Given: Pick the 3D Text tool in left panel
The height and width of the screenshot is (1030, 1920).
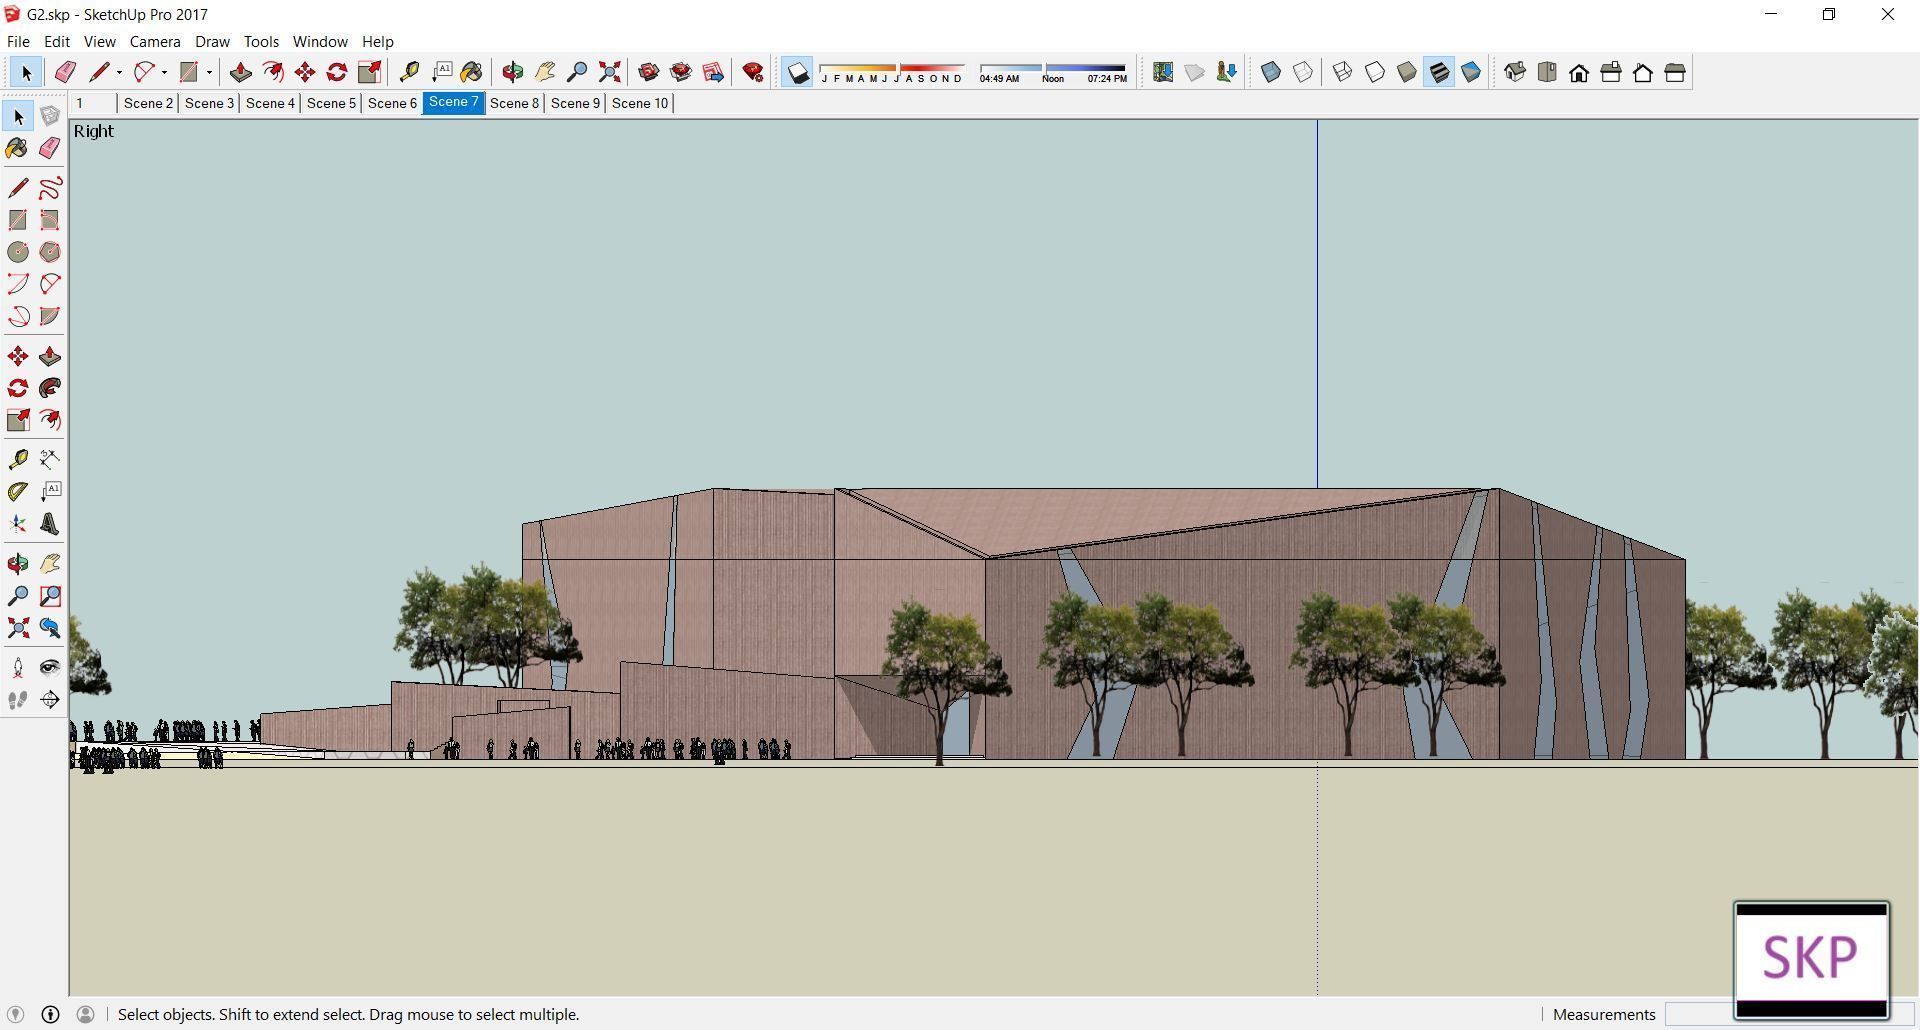Looking at the screenshot, I should point(50,524).
